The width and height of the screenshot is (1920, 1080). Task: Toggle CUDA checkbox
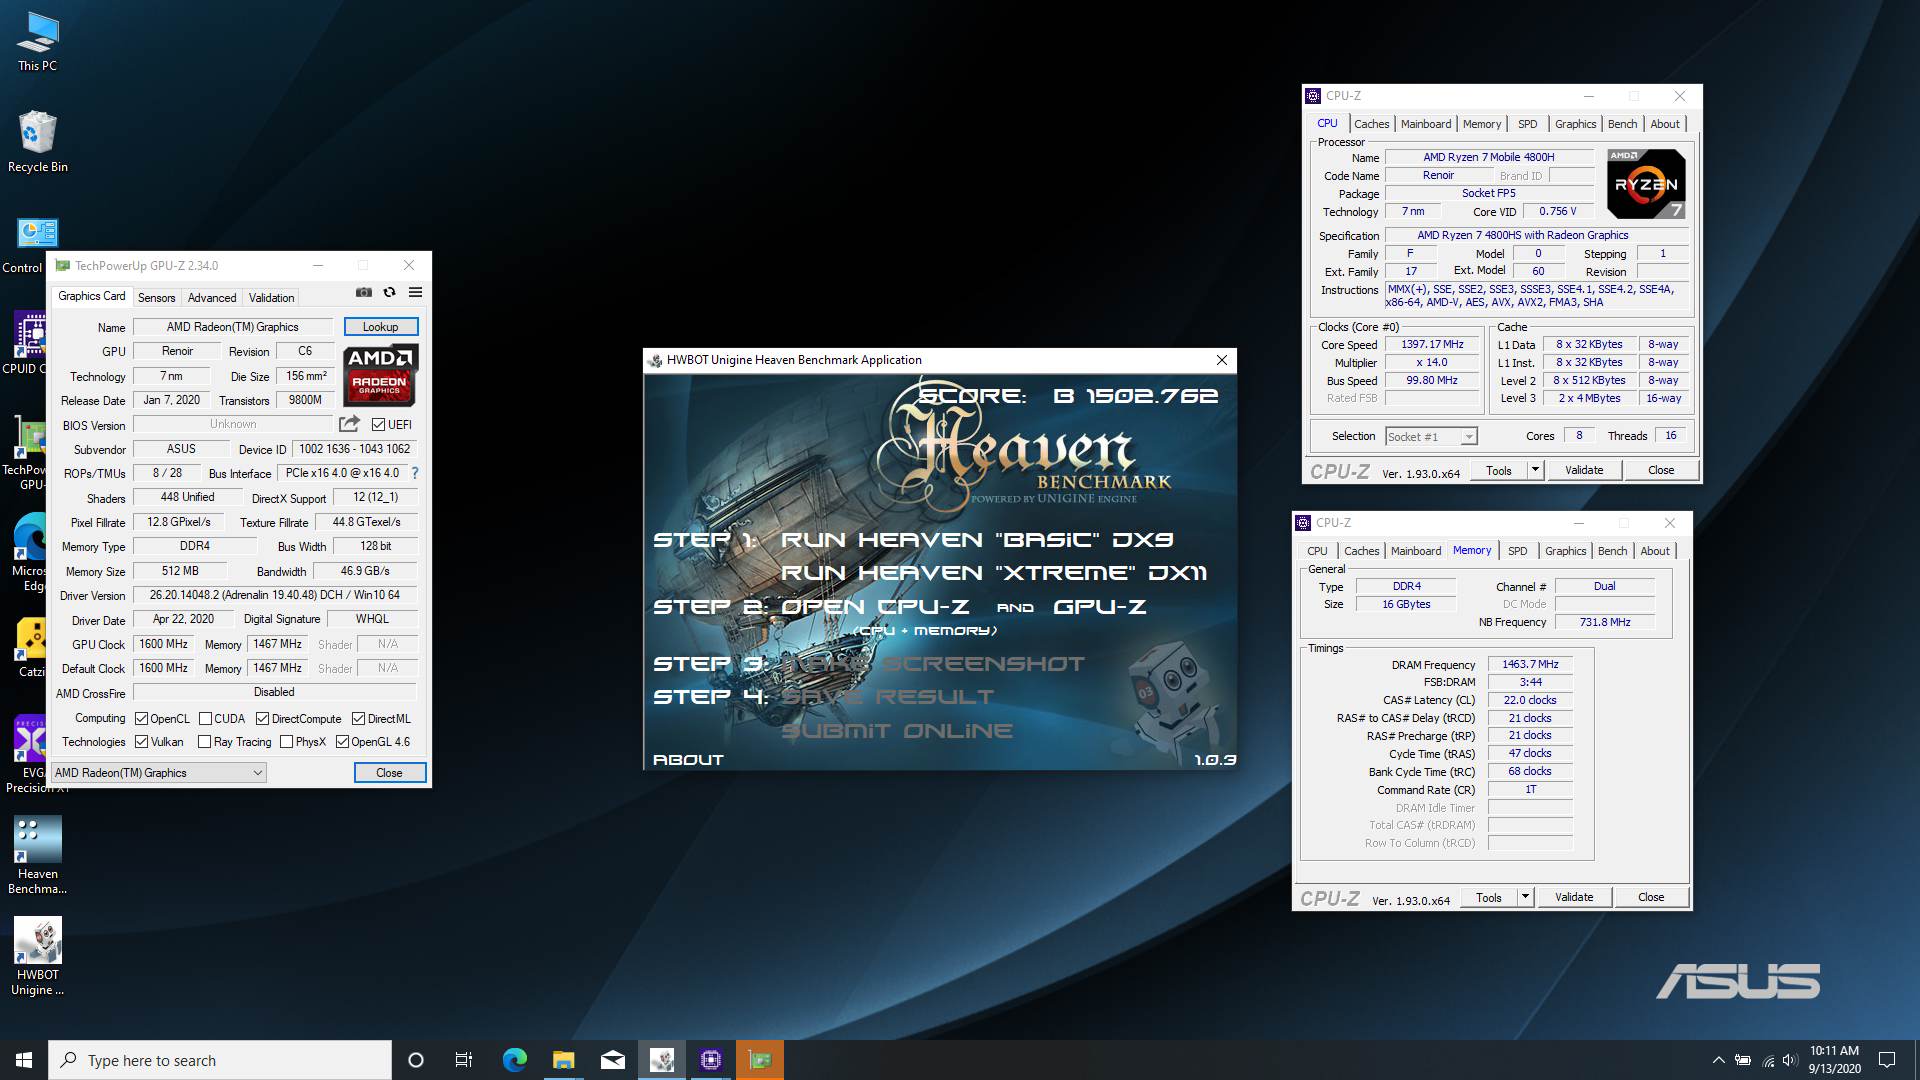point(205,718)
